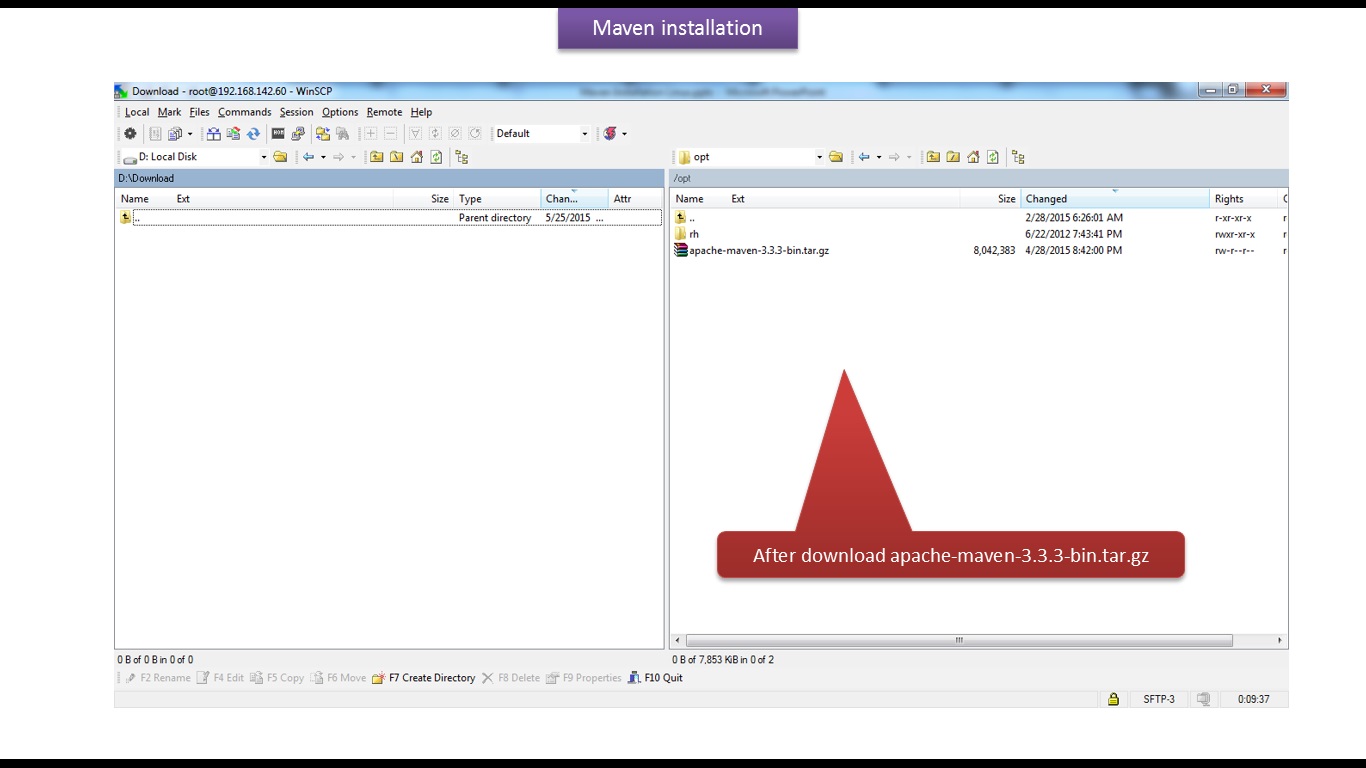Screen dimensions: 1366x768
Task: Click the New Session colored icon
Action: [610, 133]
